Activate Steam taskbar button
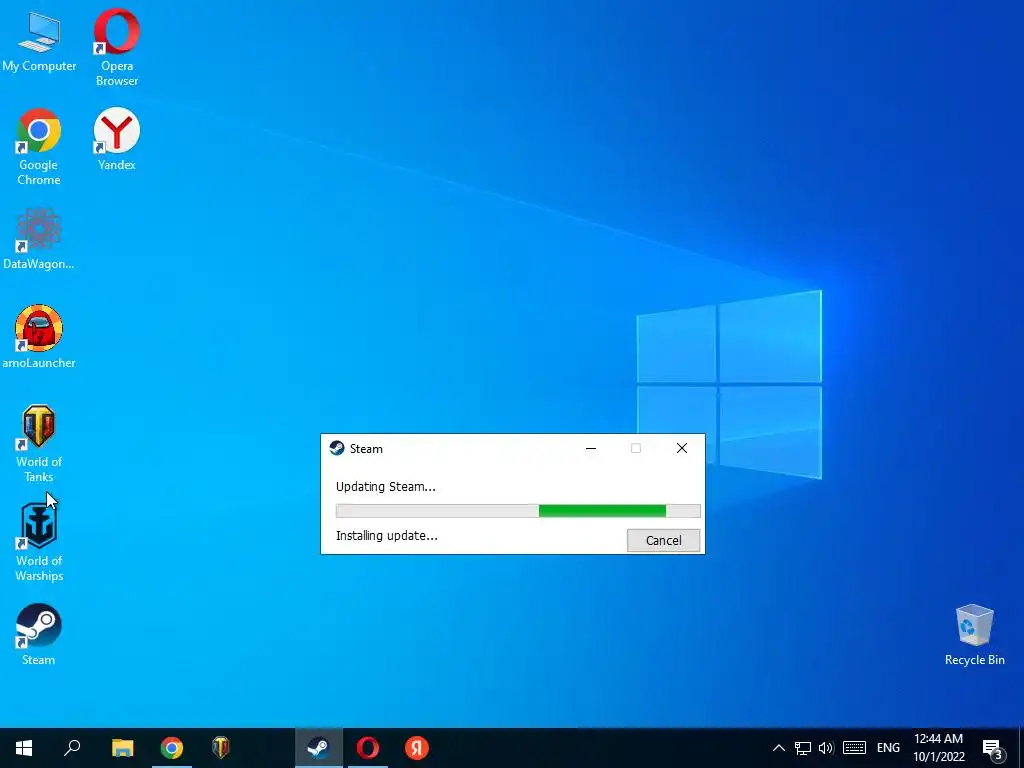The width and height of the screenshot is (1024, 768). click(319, 748)
